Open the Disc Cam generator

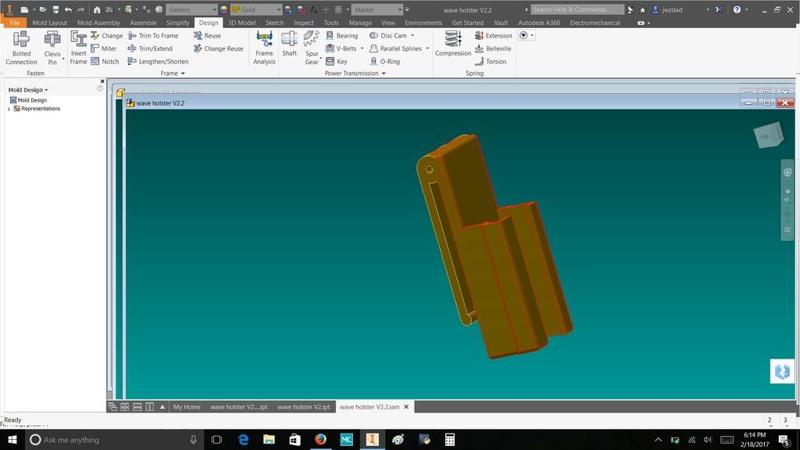388,35
